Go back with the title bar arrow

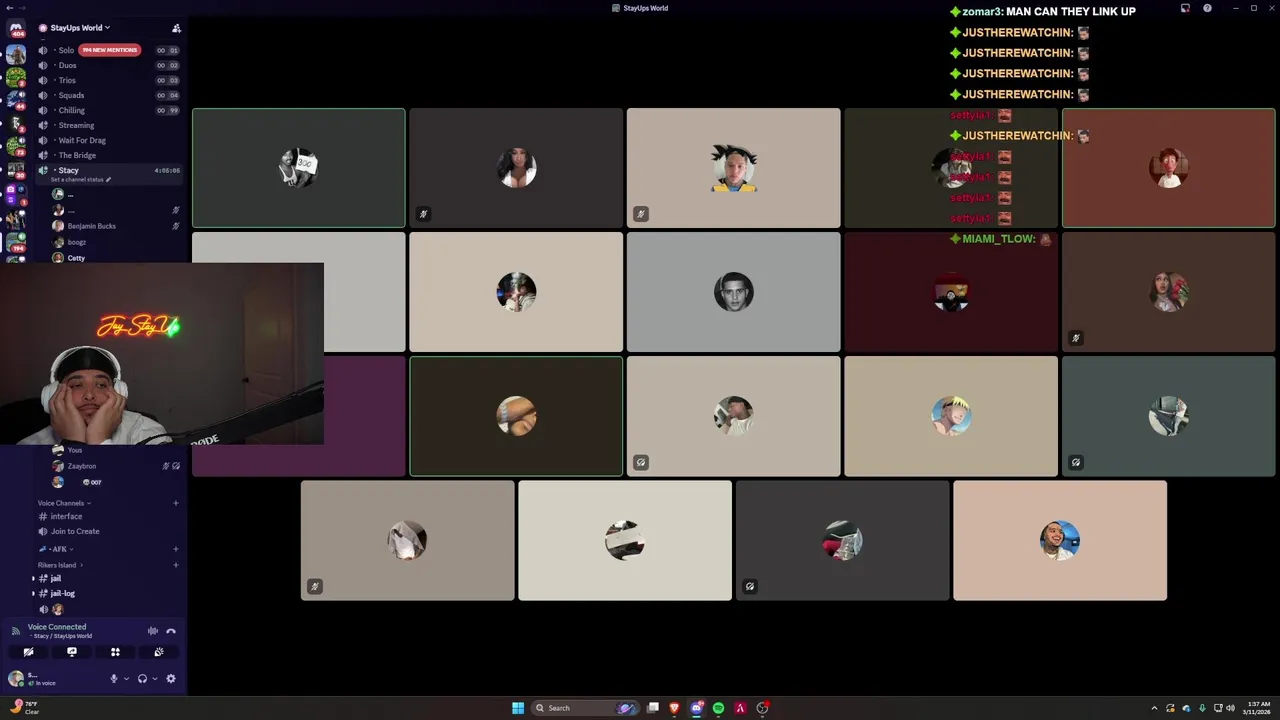(9, 8)
